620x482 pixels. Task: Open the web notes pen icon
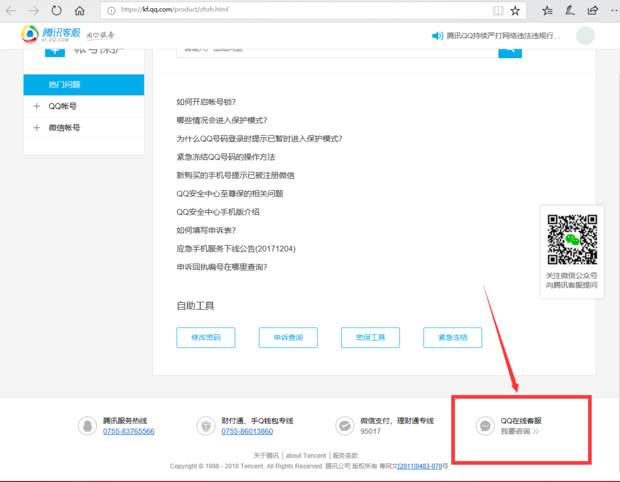click(570, 11)
